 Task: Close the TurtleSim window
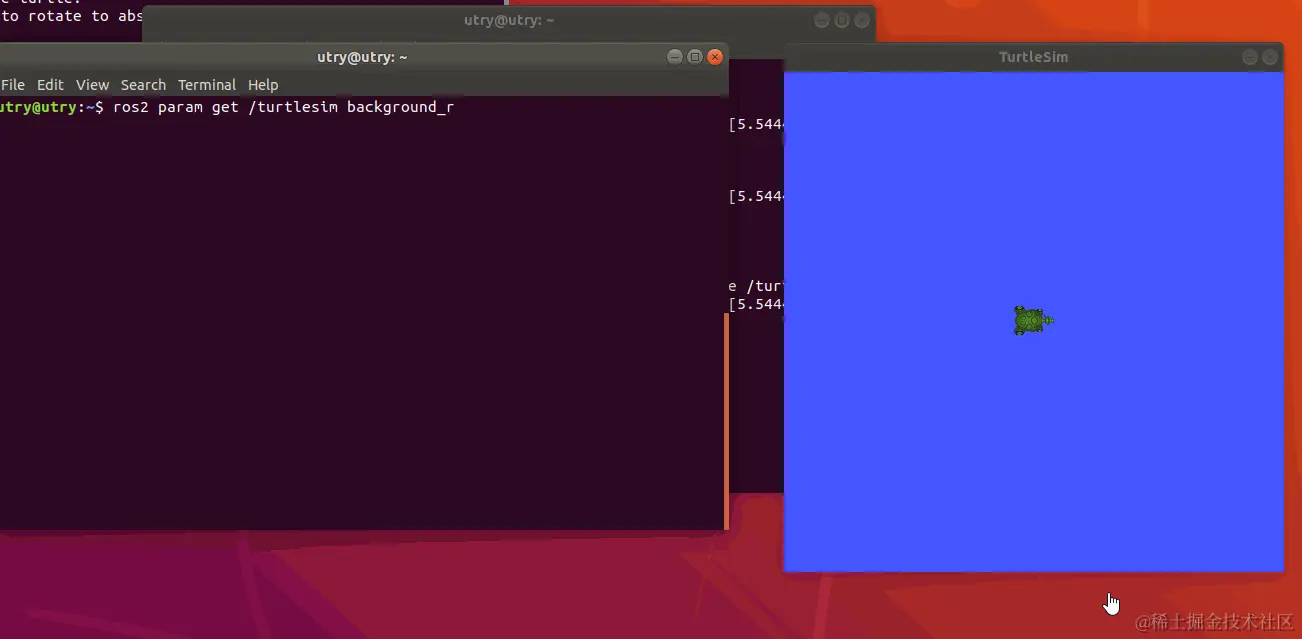pyautogui.click(x=1270, y=57)
